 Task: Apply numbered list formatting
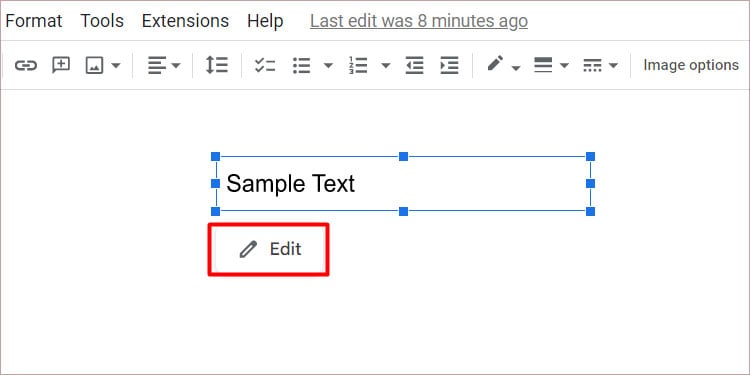[x=358, y=66]
